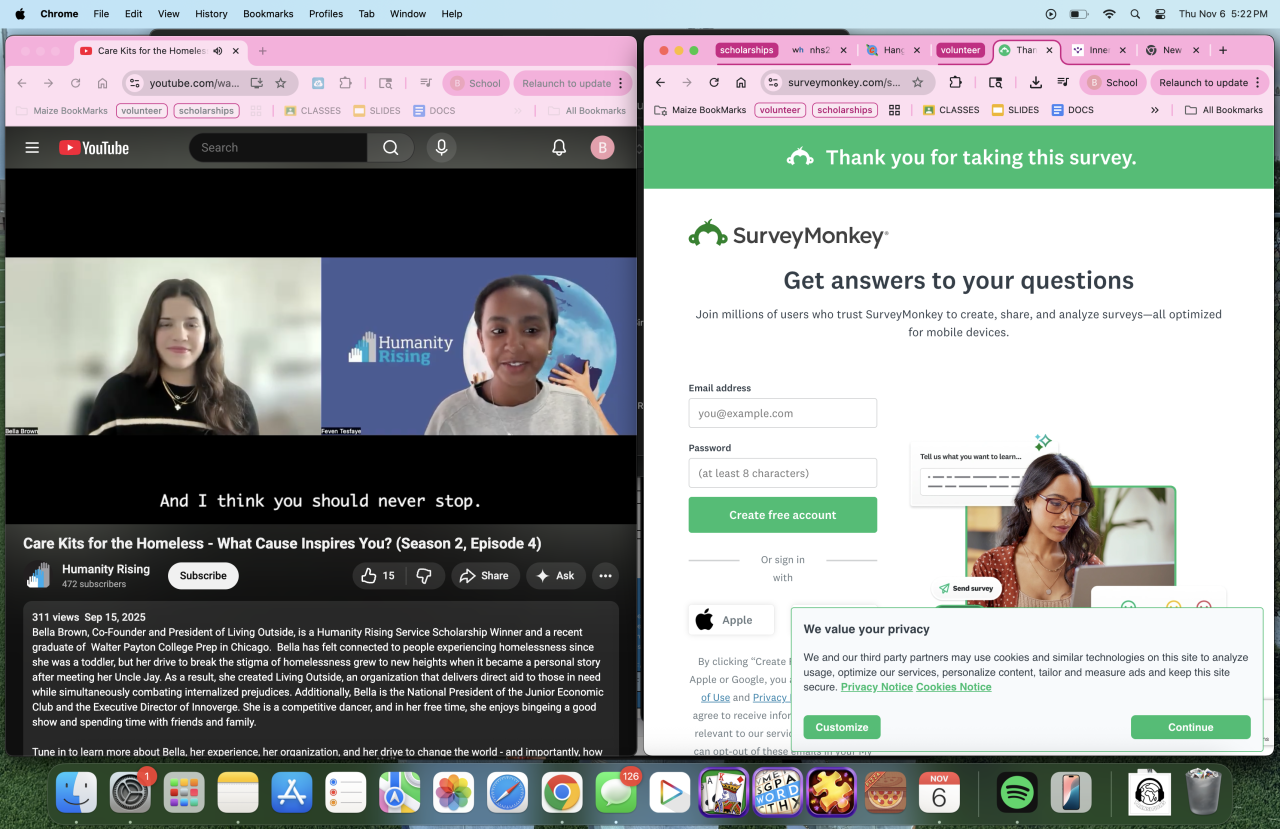1280x829 pixels.
Task: Like the Care Kits video
Action: coord(378,575)
